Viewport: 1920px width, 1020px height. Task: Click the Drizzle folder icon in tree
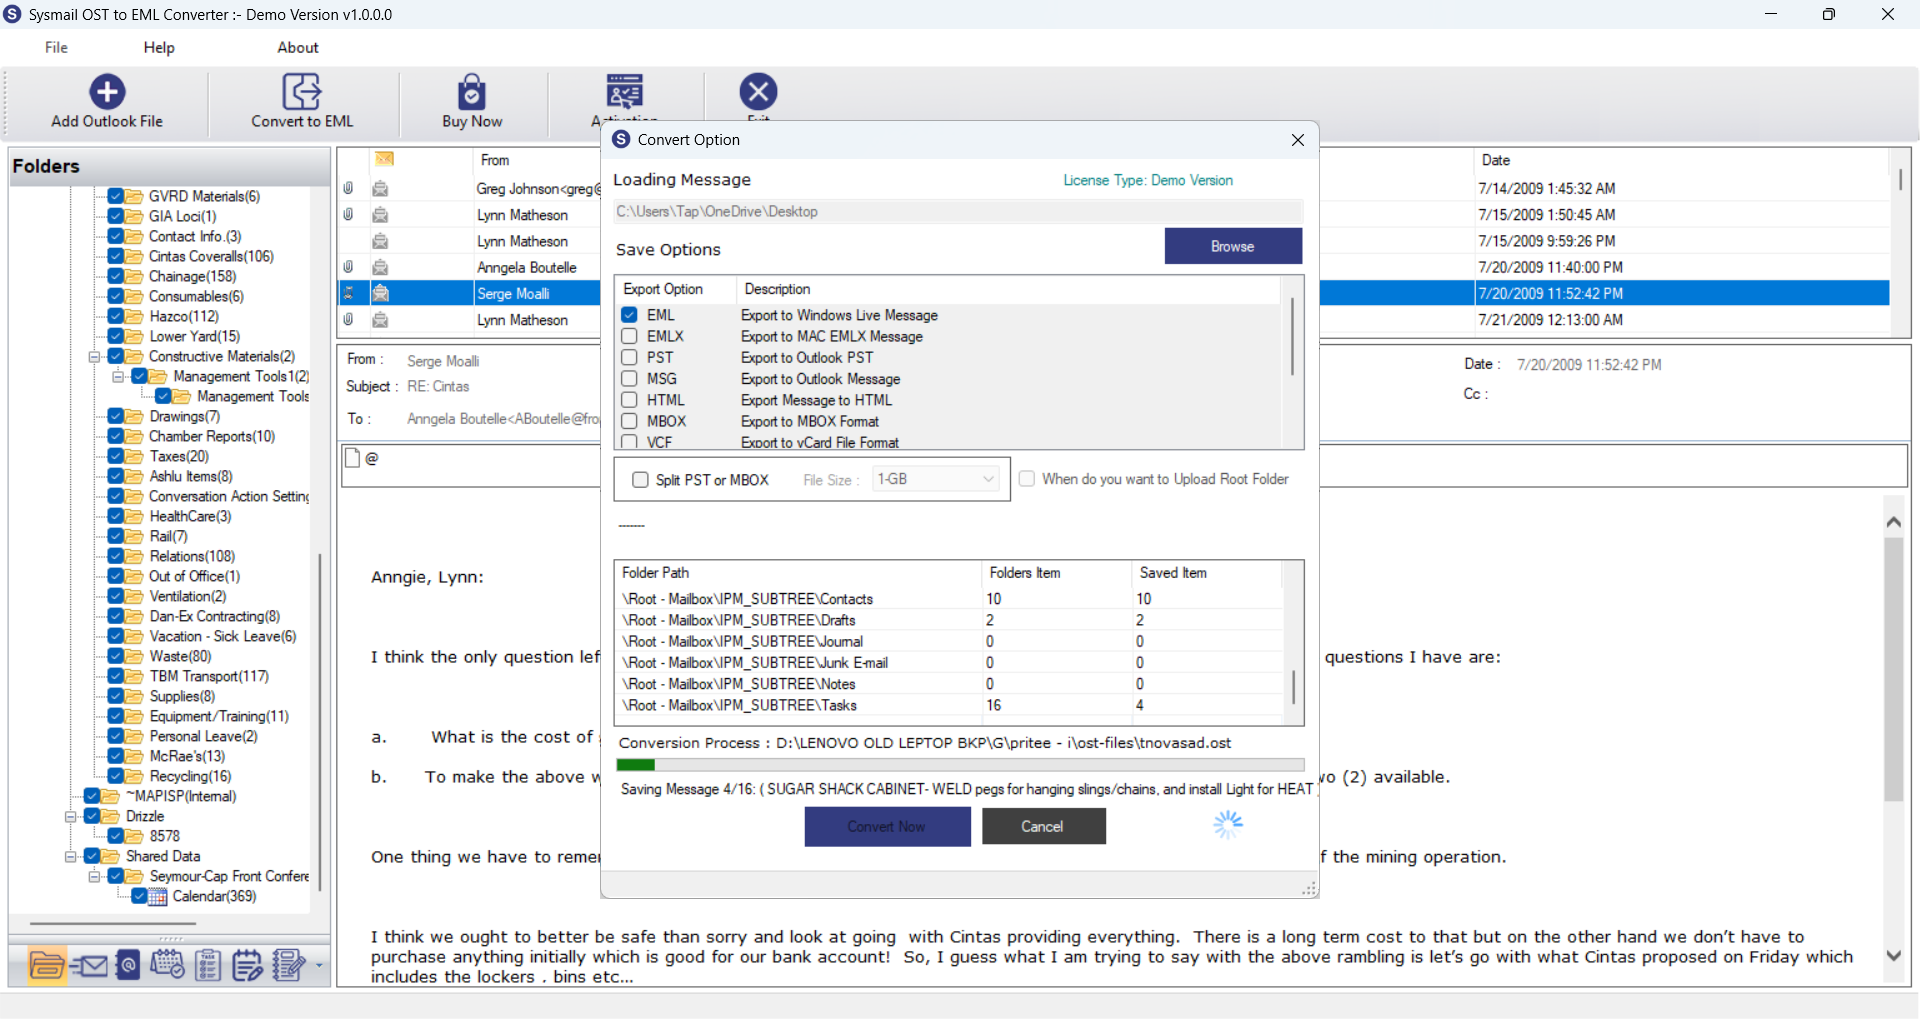tap(110, 816)
